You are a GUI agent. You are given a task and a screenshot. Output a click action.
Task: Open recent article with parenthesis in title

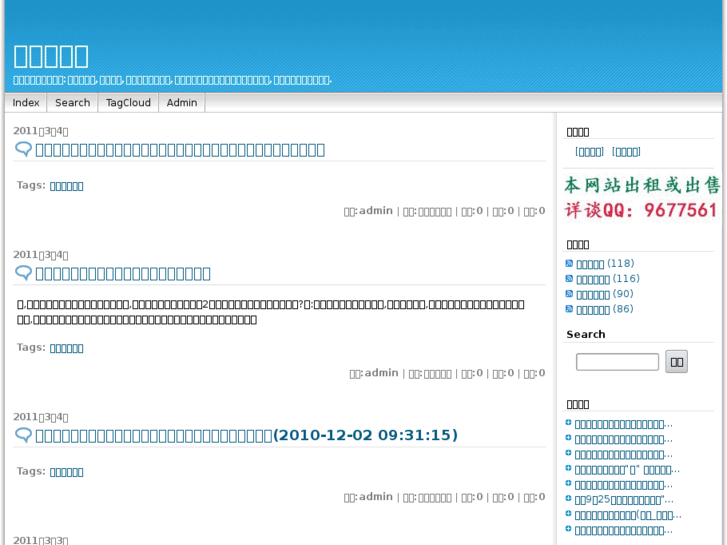click(x=628, y=516)
